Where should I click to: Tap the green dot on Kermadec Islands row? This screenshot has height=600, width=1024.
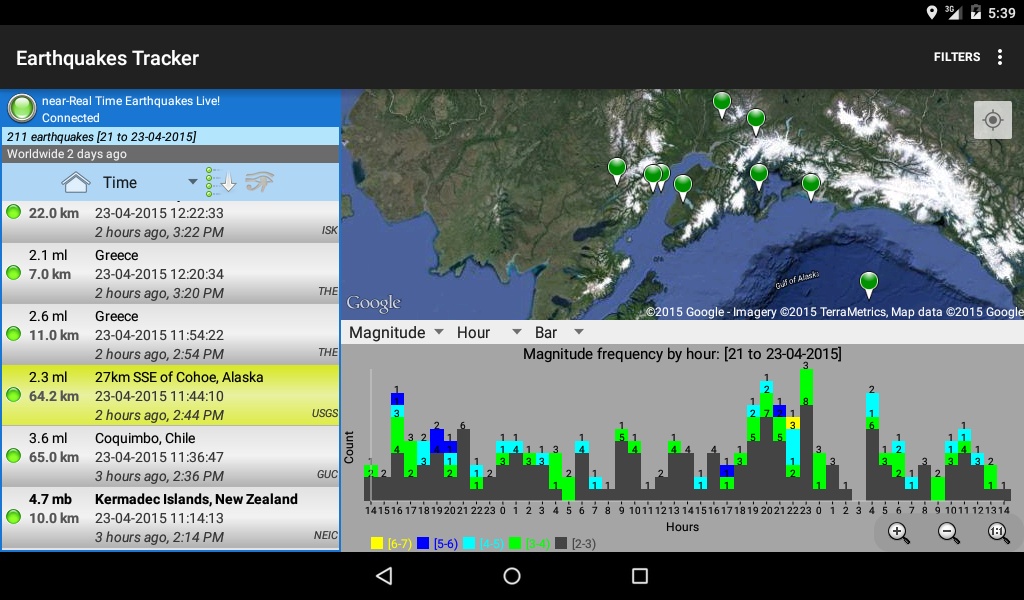(14, 516)
